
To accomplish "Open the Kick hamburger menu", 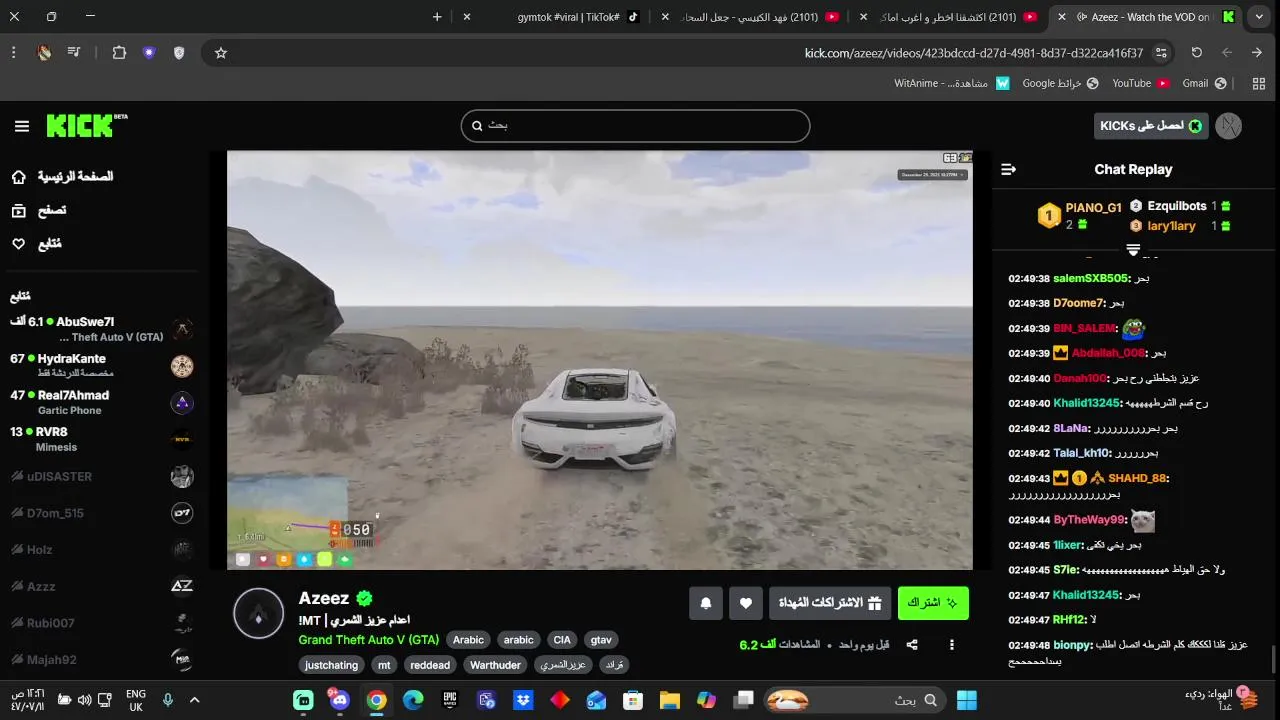I will tap(22, 126).
